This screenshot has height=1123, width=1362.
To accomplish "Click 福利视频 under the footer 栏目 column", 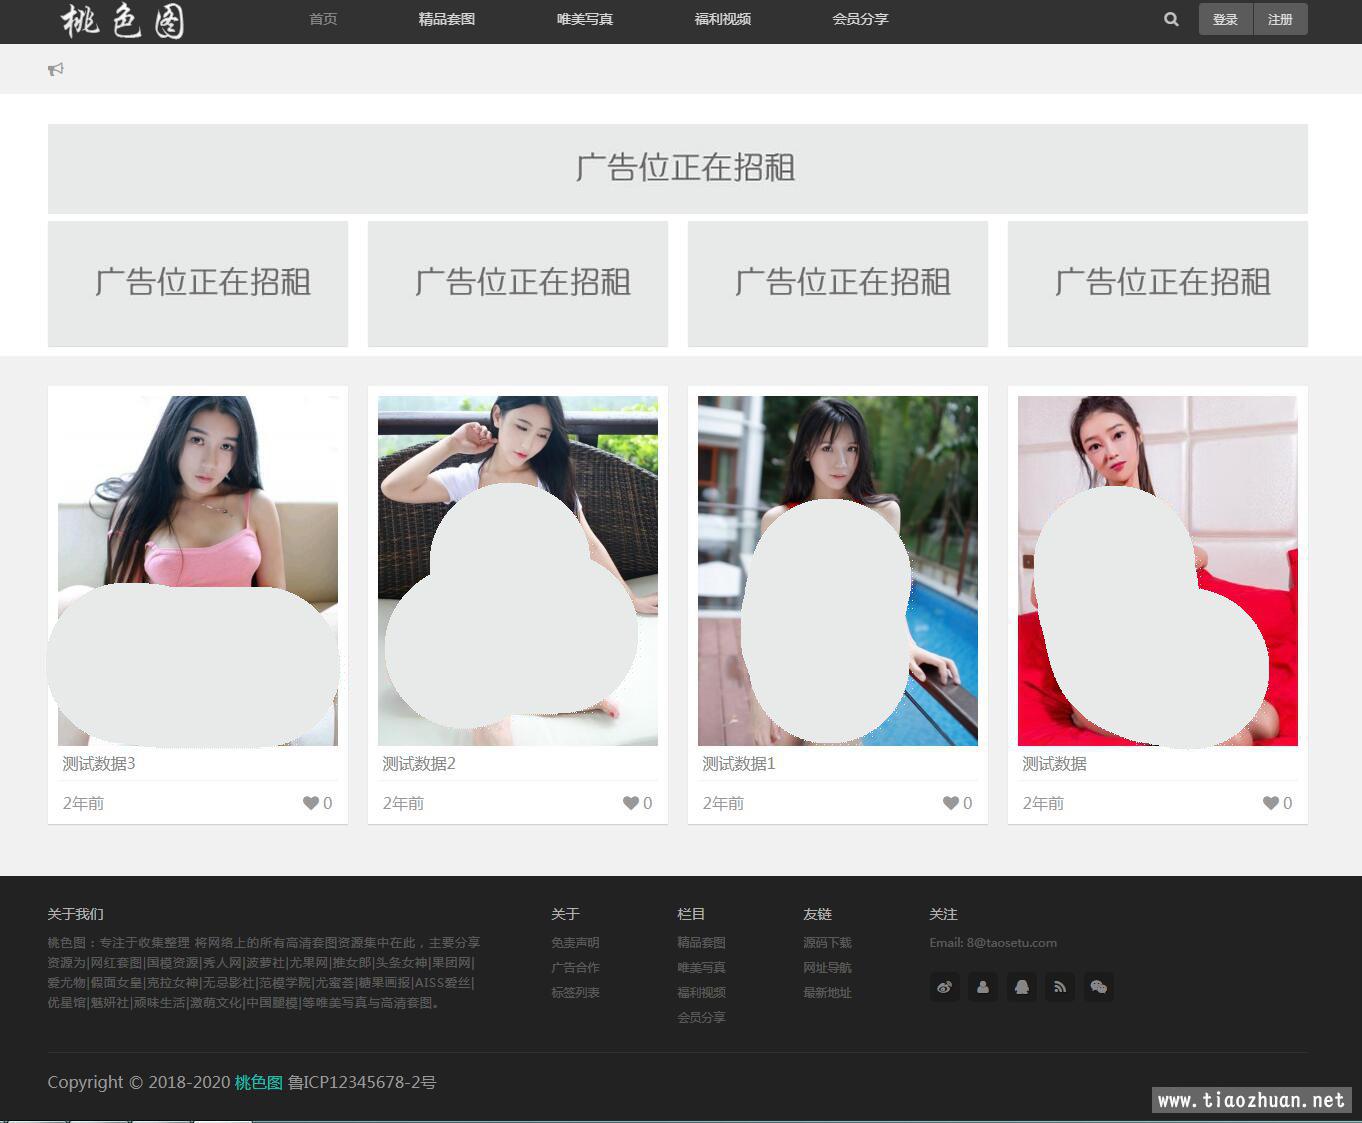I will click(701, 993).
